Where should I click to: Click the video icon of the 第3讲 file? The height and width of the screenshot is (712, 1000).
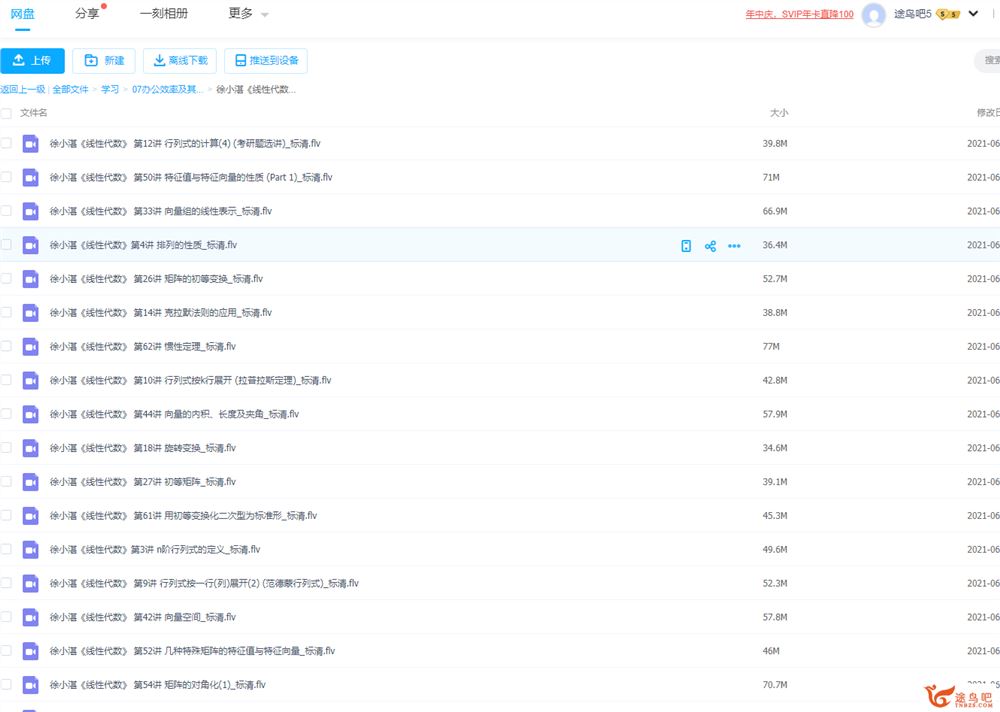(31, 549)
